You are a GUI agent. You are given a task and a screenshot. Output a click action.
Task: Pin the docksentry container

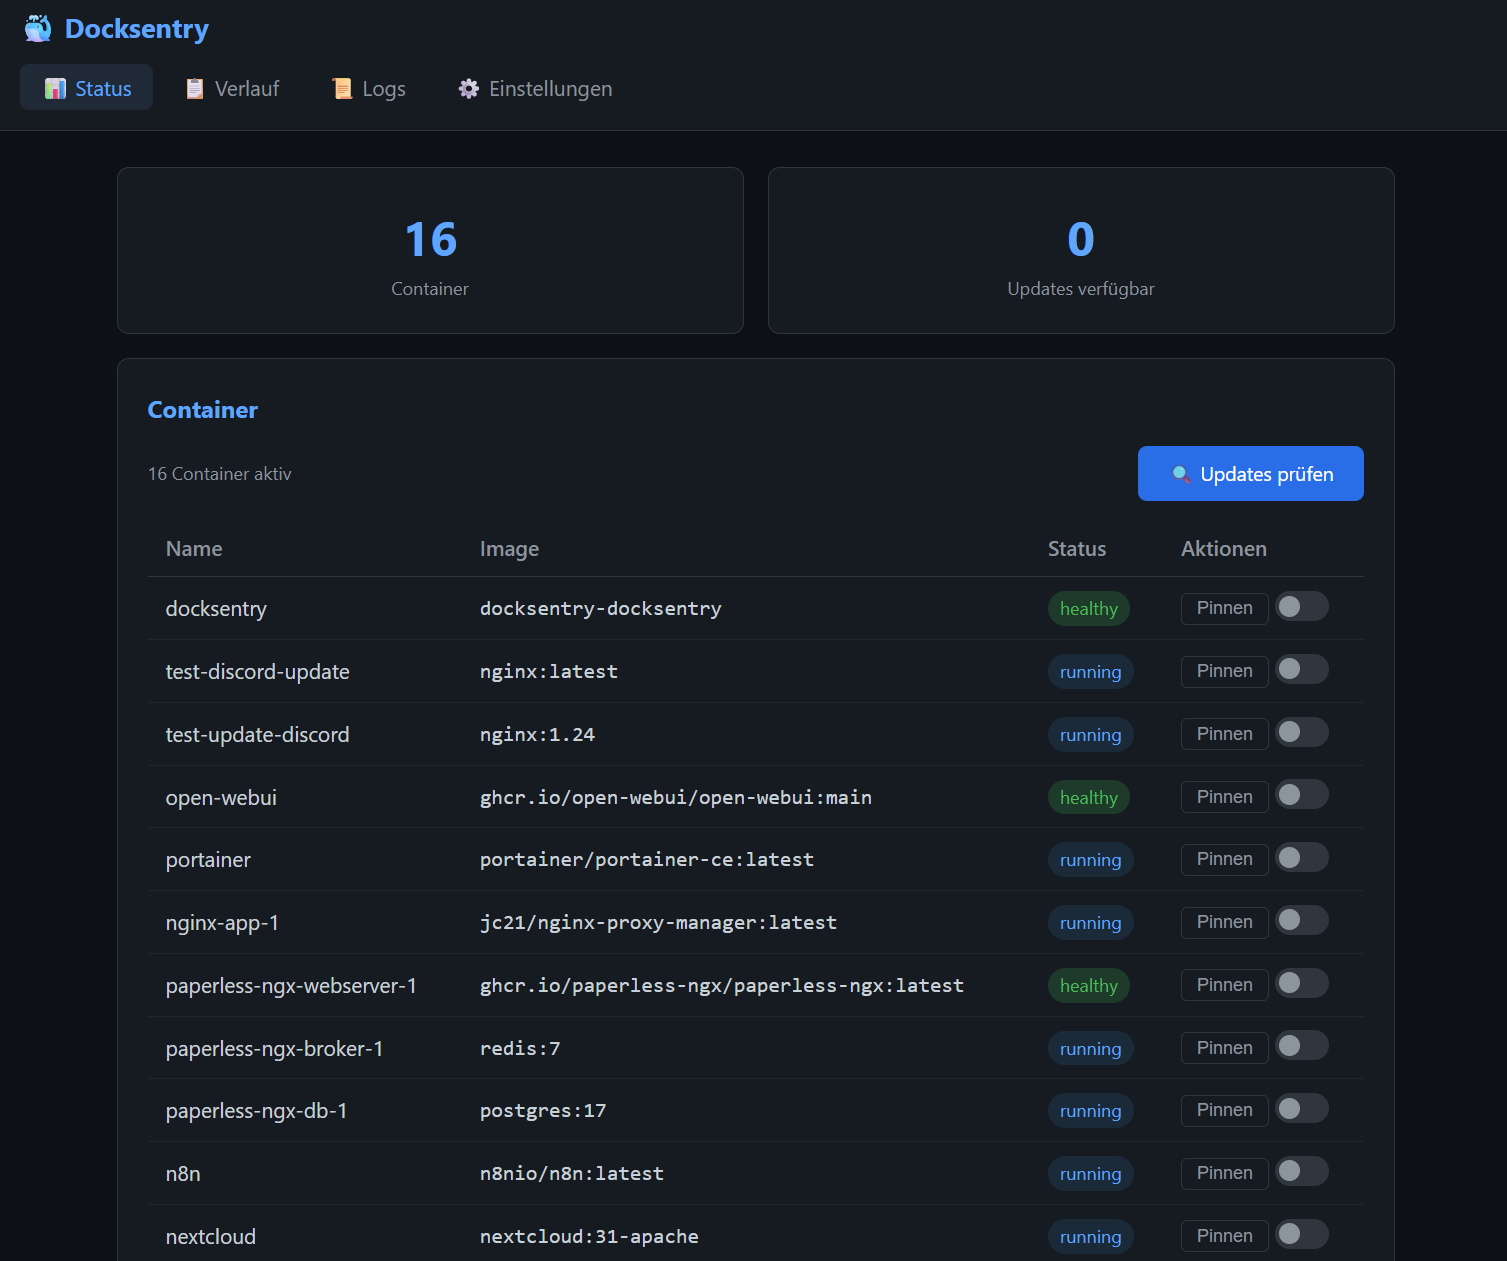point(1224,608)
